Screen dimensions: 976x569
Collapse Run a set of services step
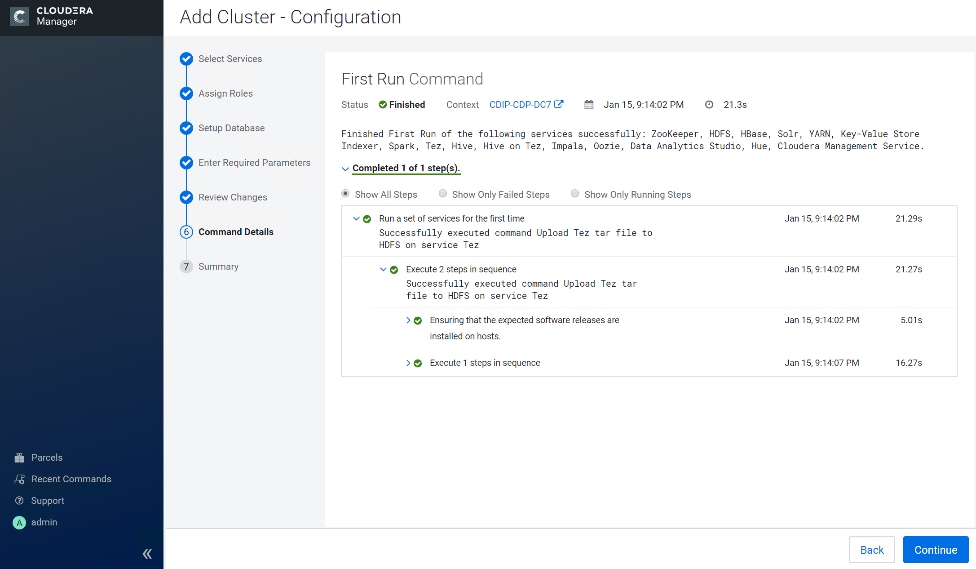(x=356, y=219)
